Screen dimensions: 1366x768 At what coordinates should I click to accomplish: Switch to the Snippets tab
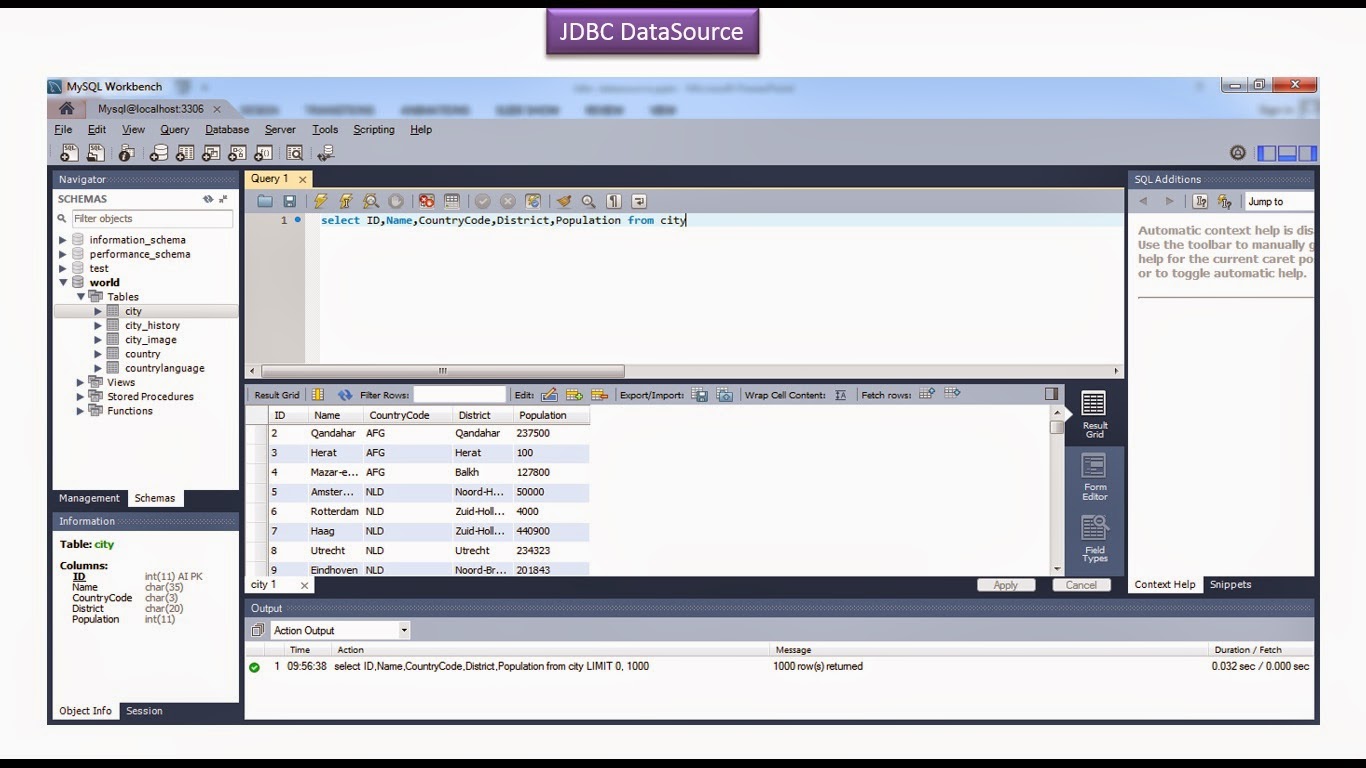[x=1229, y=584]
